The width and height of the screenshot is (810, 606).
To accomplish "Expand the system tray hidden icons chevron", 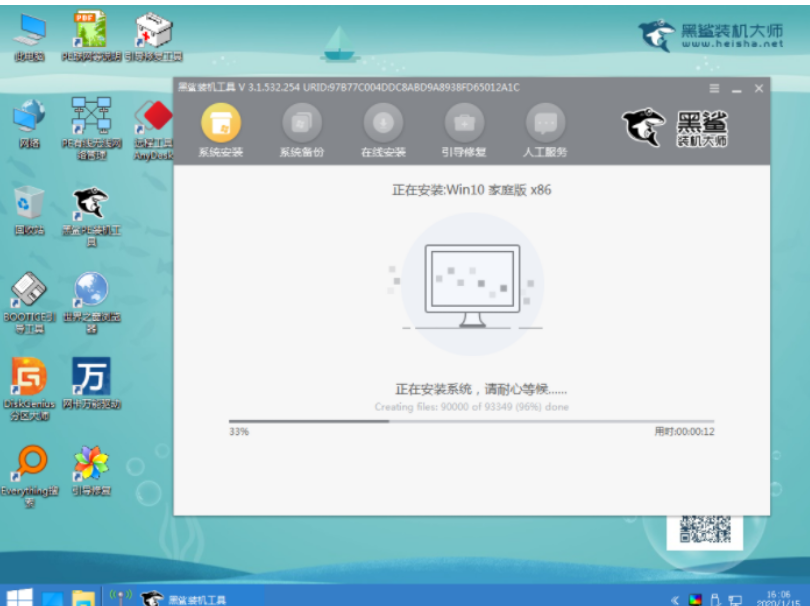I will tap(674, 600).
